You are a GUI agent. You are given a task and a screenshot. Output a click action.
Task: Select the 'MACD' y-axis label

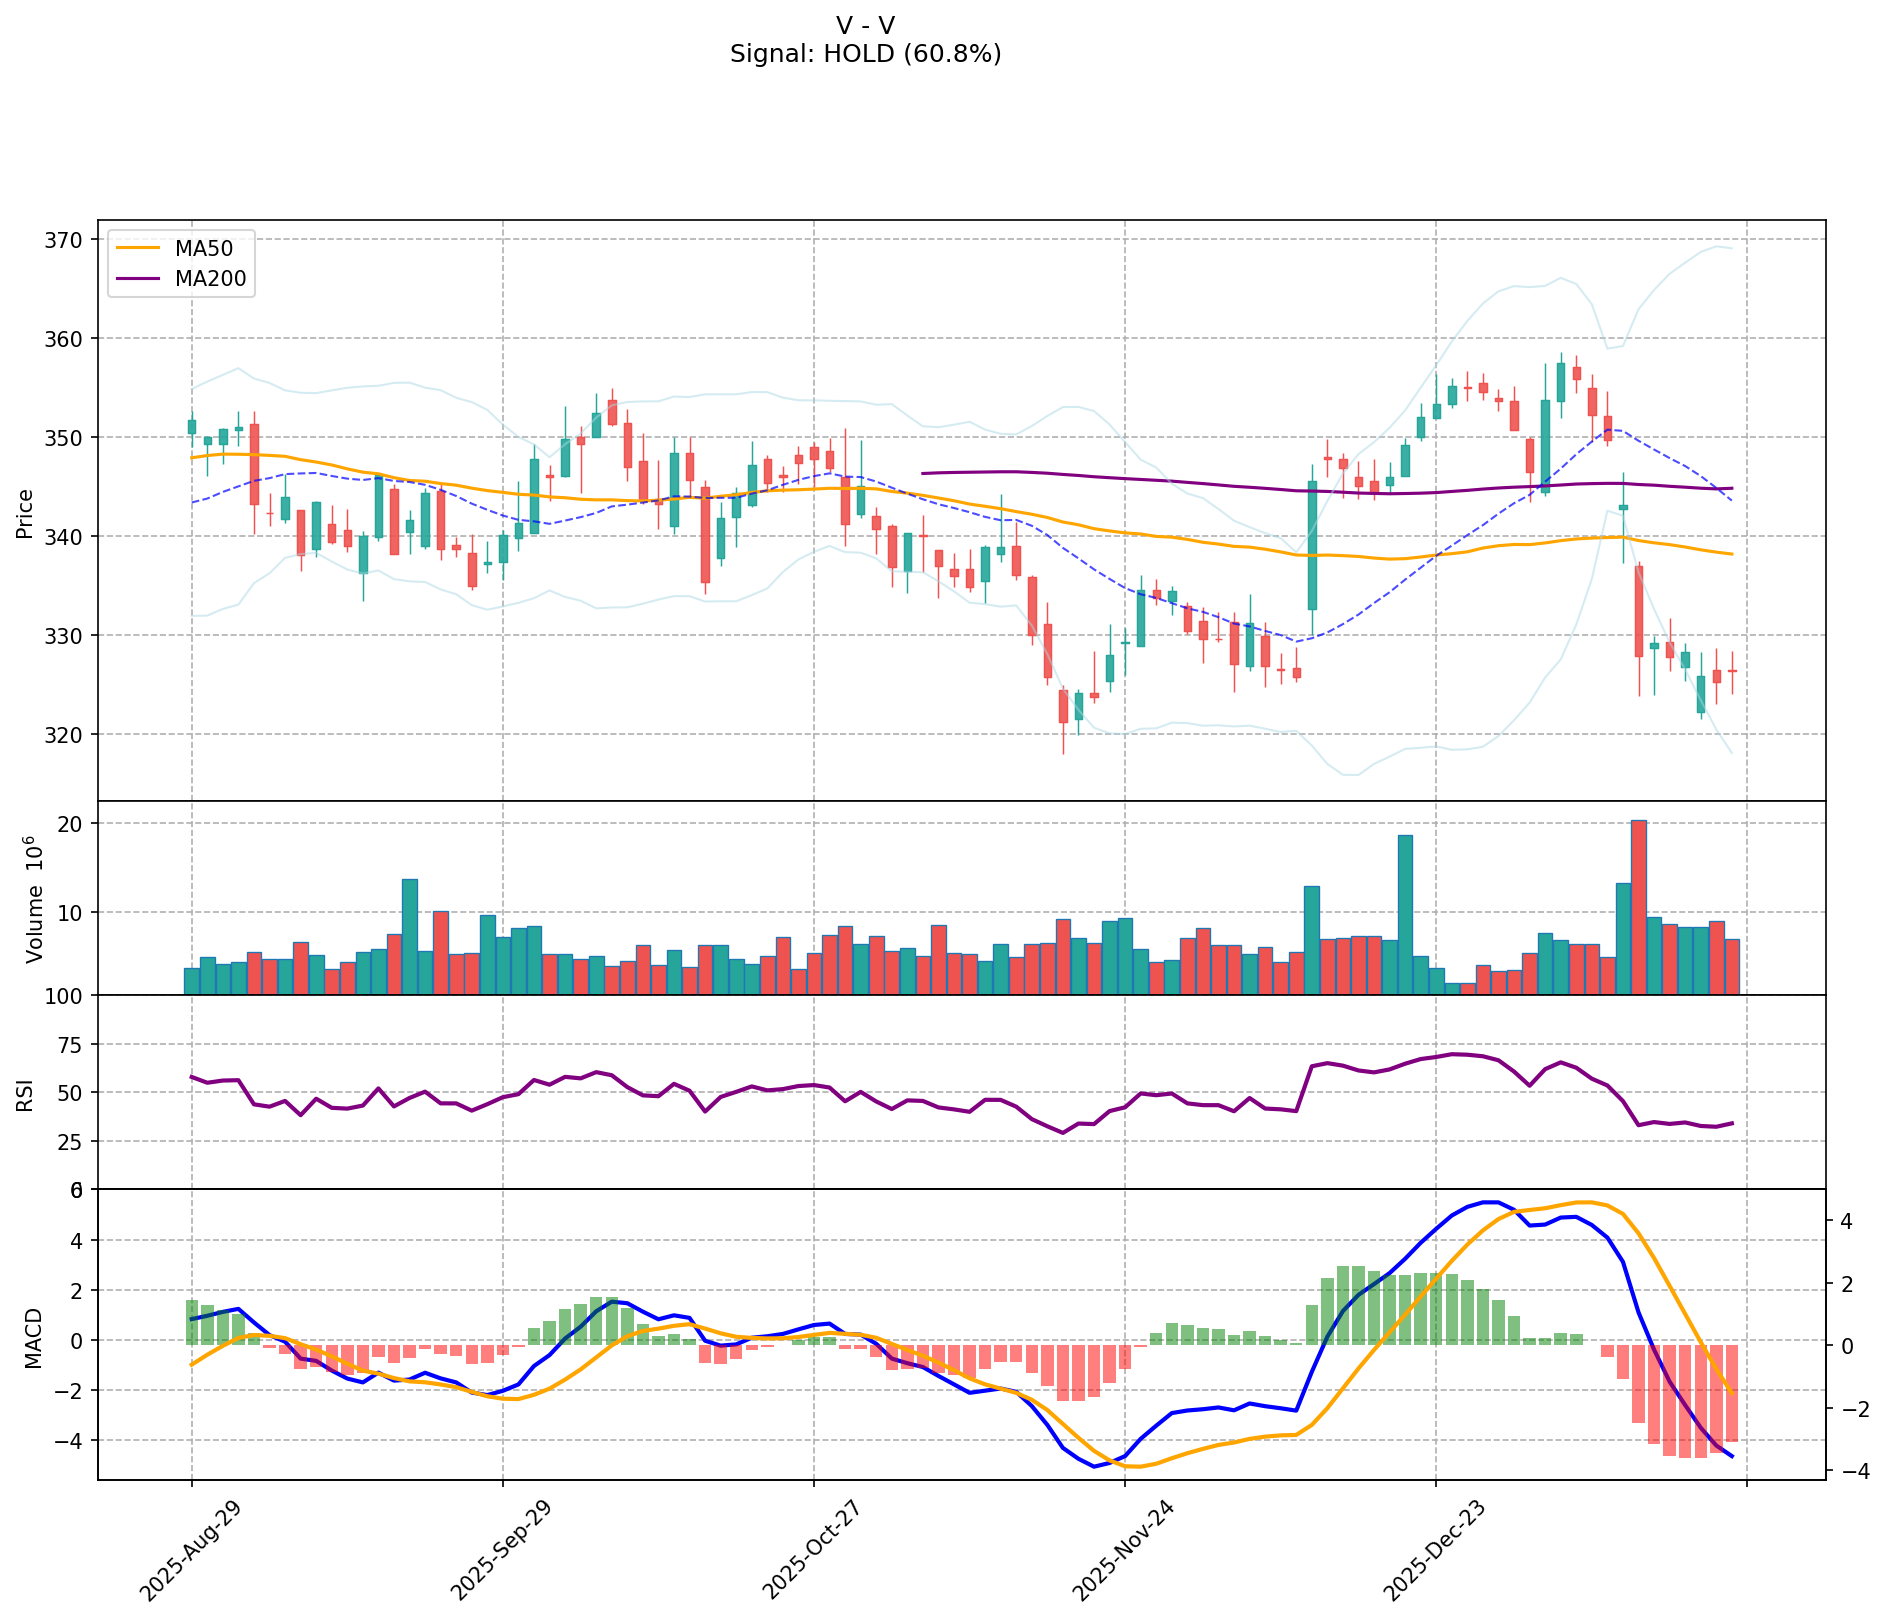click(x=33, y=1337)
